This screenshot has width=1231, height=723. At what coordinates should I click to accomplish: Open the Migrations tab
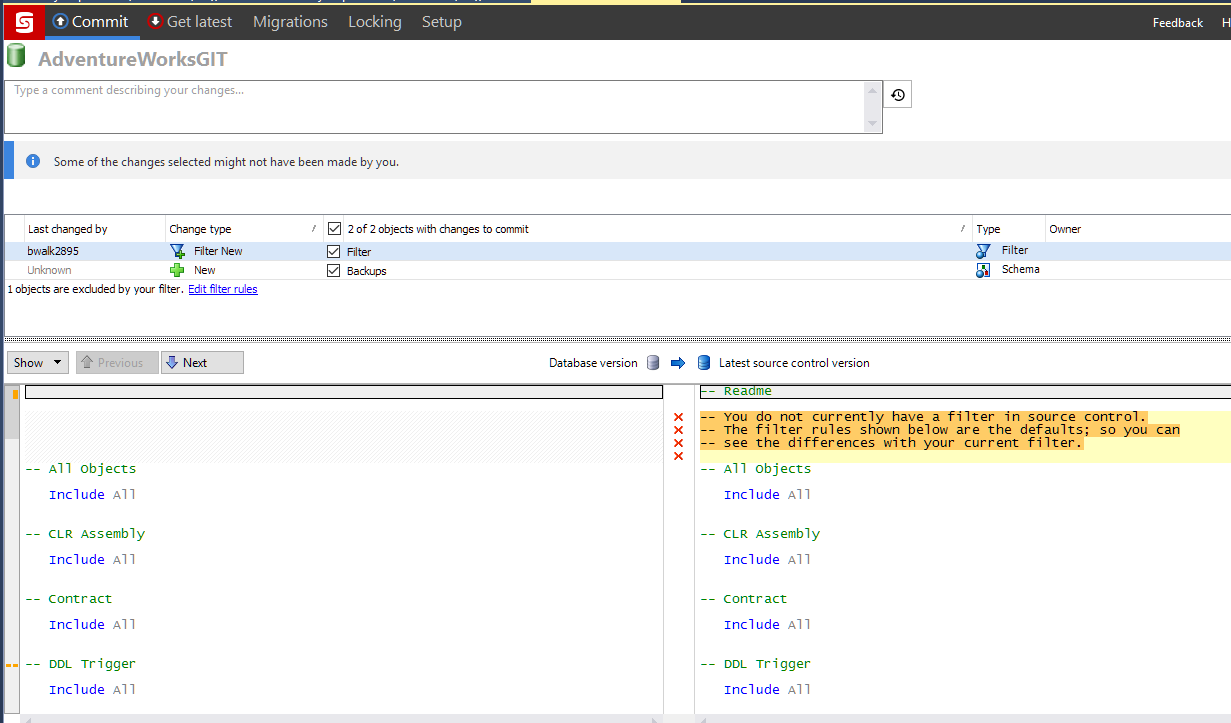pyautogui.click(x=290, y=21)
